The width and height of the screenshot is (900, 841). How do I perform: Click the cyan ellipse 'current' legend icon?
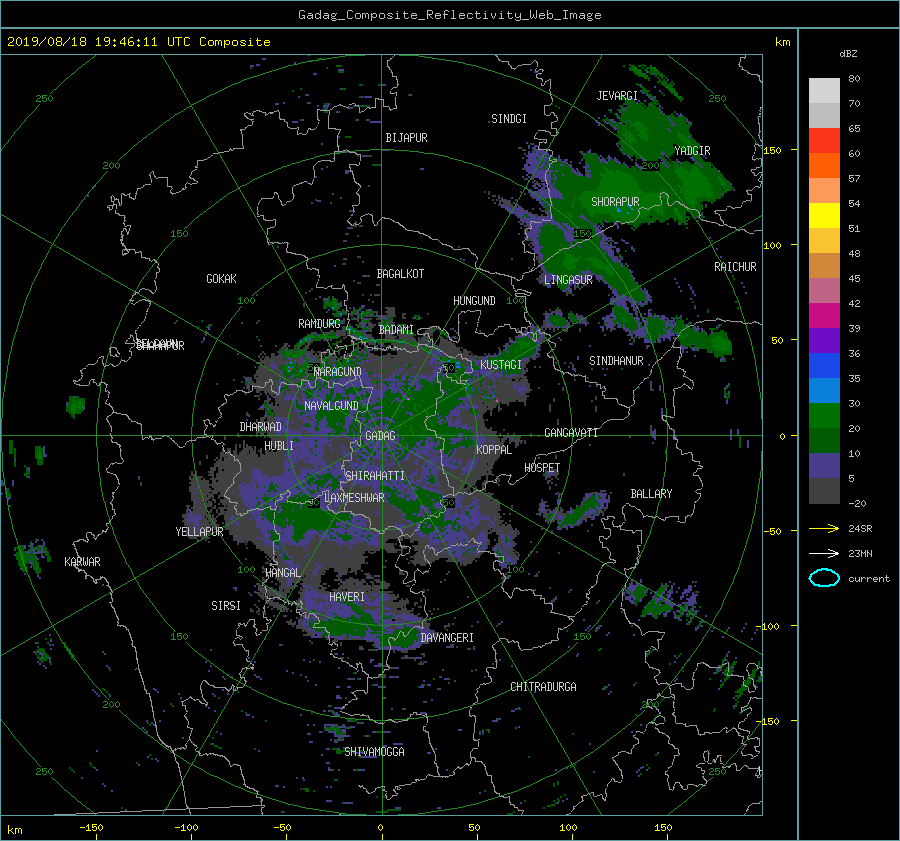(x=824, y=578)
